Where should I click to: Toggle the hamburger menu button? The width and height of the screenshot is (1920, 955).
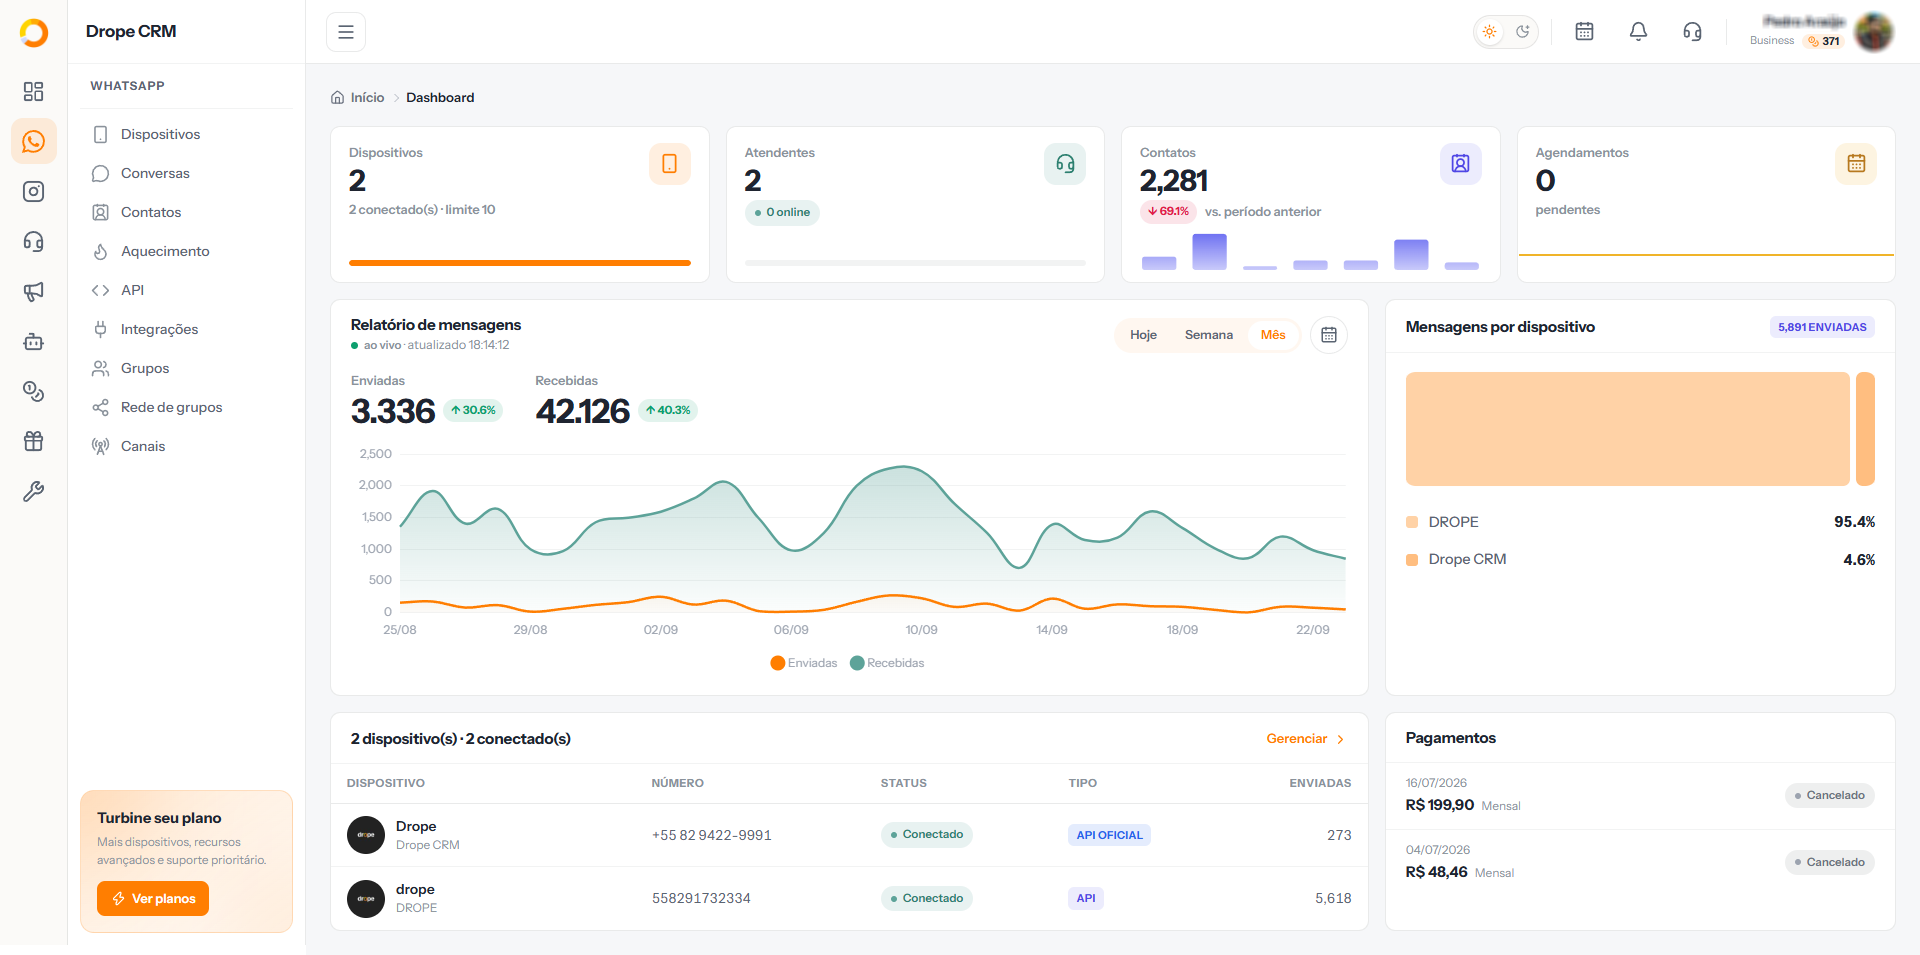[x=346, y=32]
